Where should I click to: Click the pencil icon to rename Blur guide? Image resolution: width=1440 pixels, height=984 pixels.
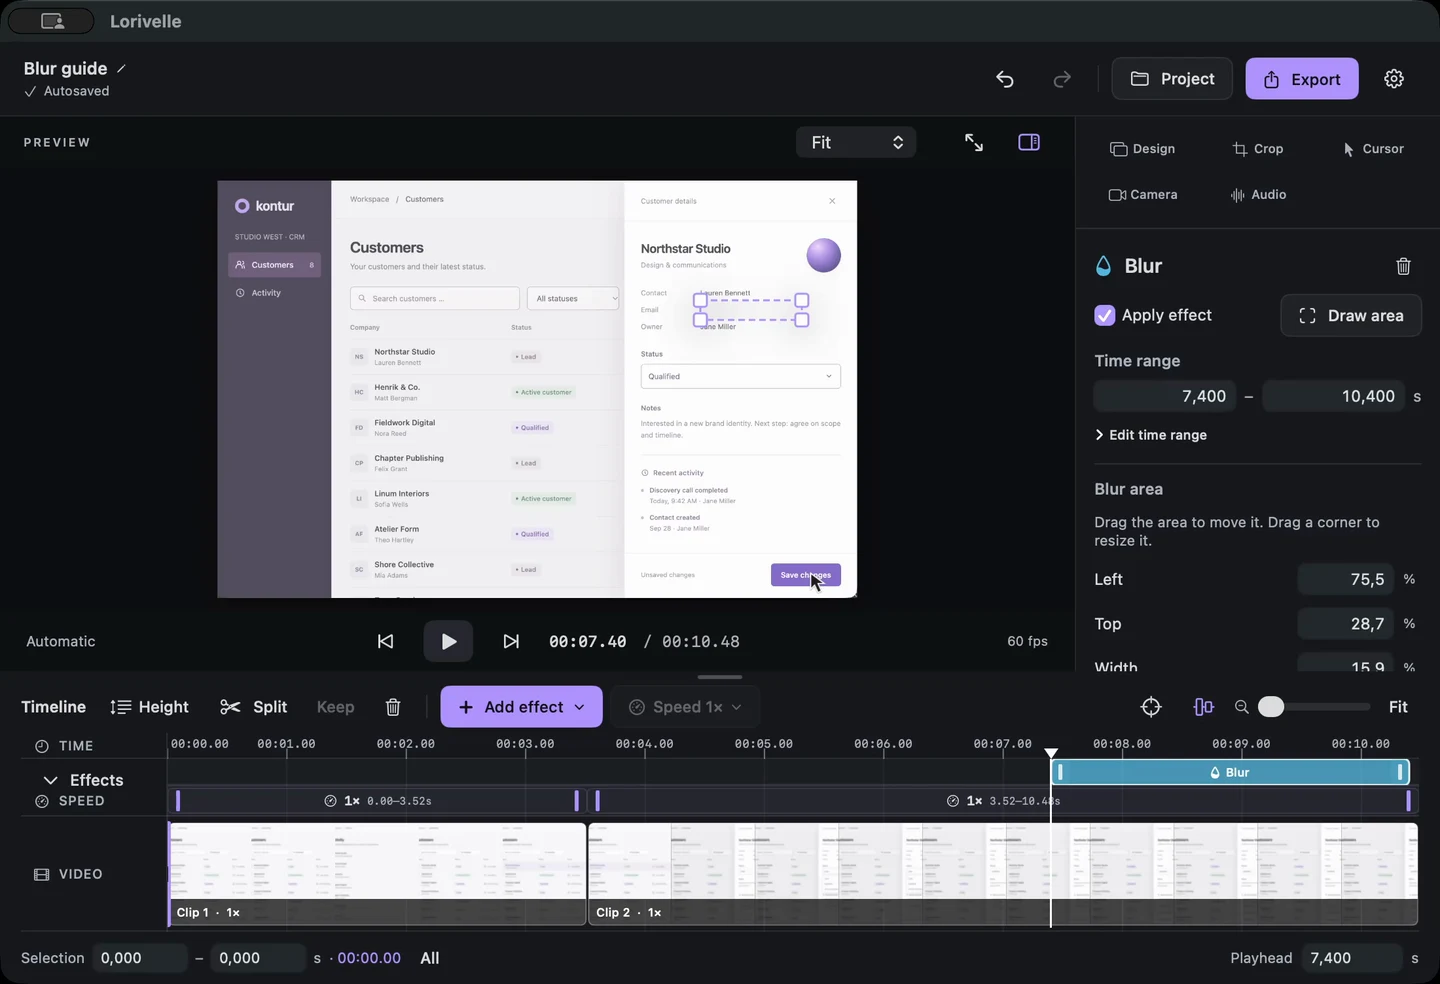122,68
